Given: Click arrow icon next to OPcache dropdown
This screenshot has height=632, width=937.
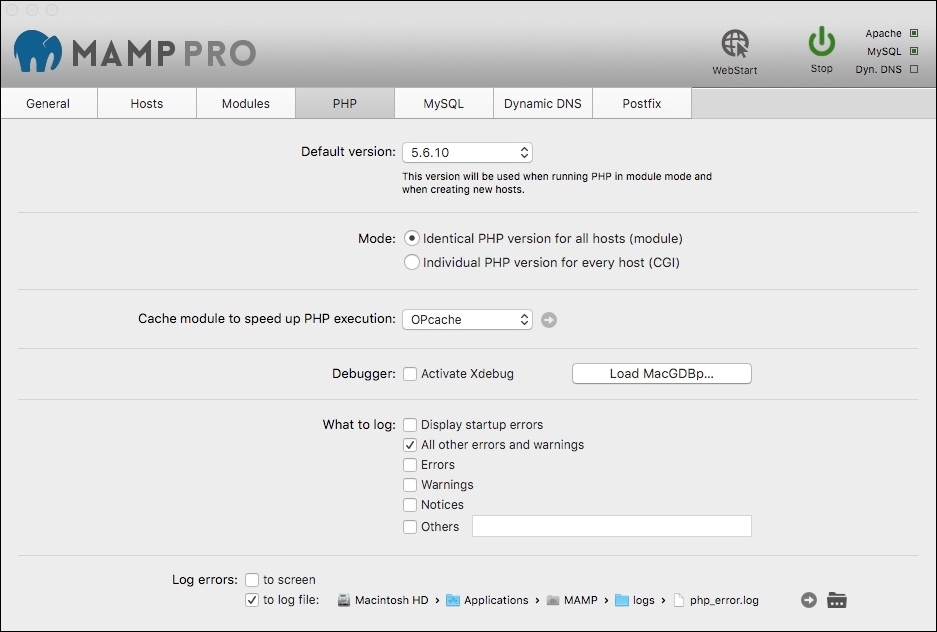Looking at the screenshot, I should coord(549,320).
